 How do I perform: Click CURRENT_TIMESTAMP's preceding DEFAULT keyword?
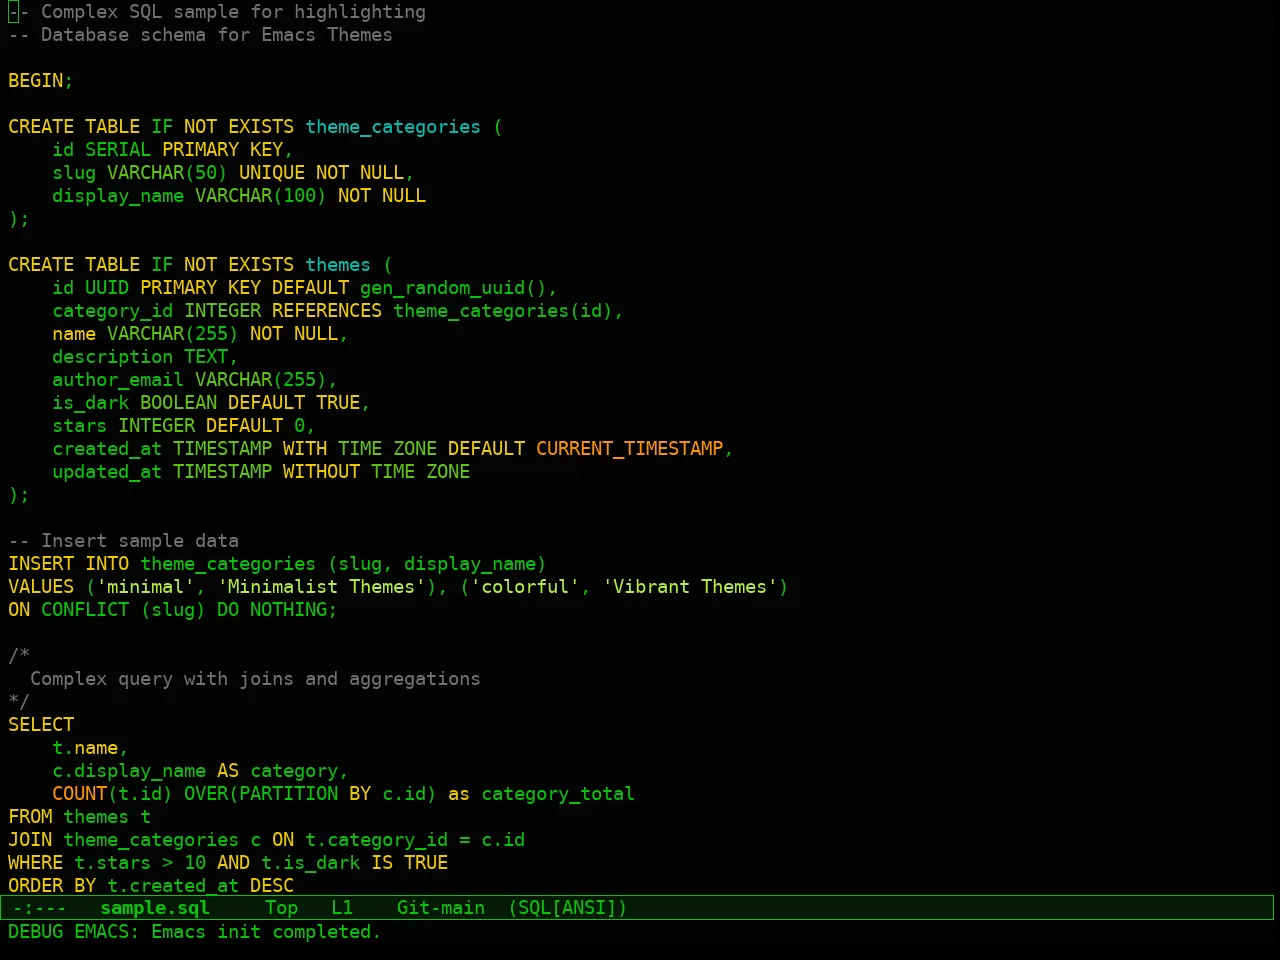(x=486, y=449)
